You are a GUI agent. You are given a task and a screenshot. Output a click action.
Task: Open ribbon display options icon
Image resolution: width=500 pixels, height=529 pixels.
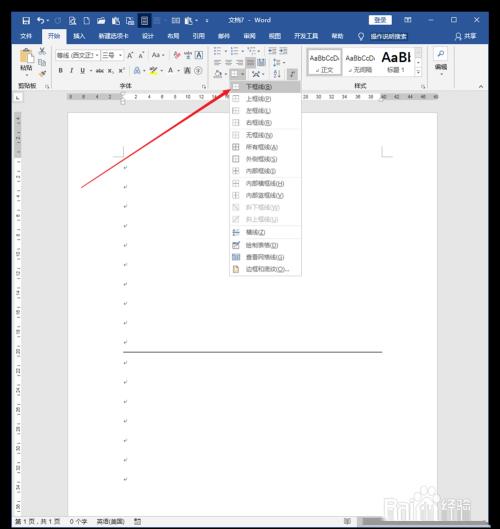408,20
